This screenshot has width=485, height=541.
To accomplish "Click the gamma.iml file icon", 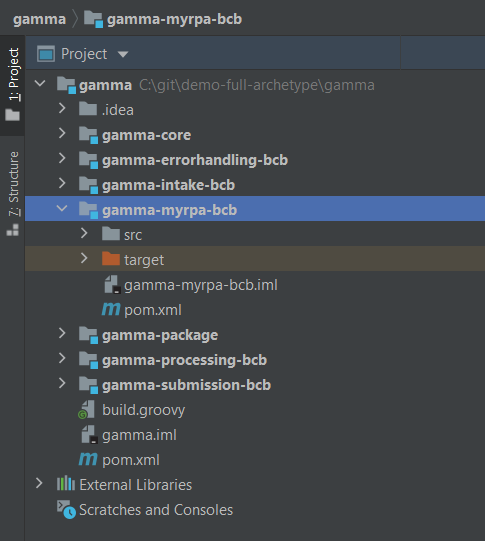I will (90, 435).
